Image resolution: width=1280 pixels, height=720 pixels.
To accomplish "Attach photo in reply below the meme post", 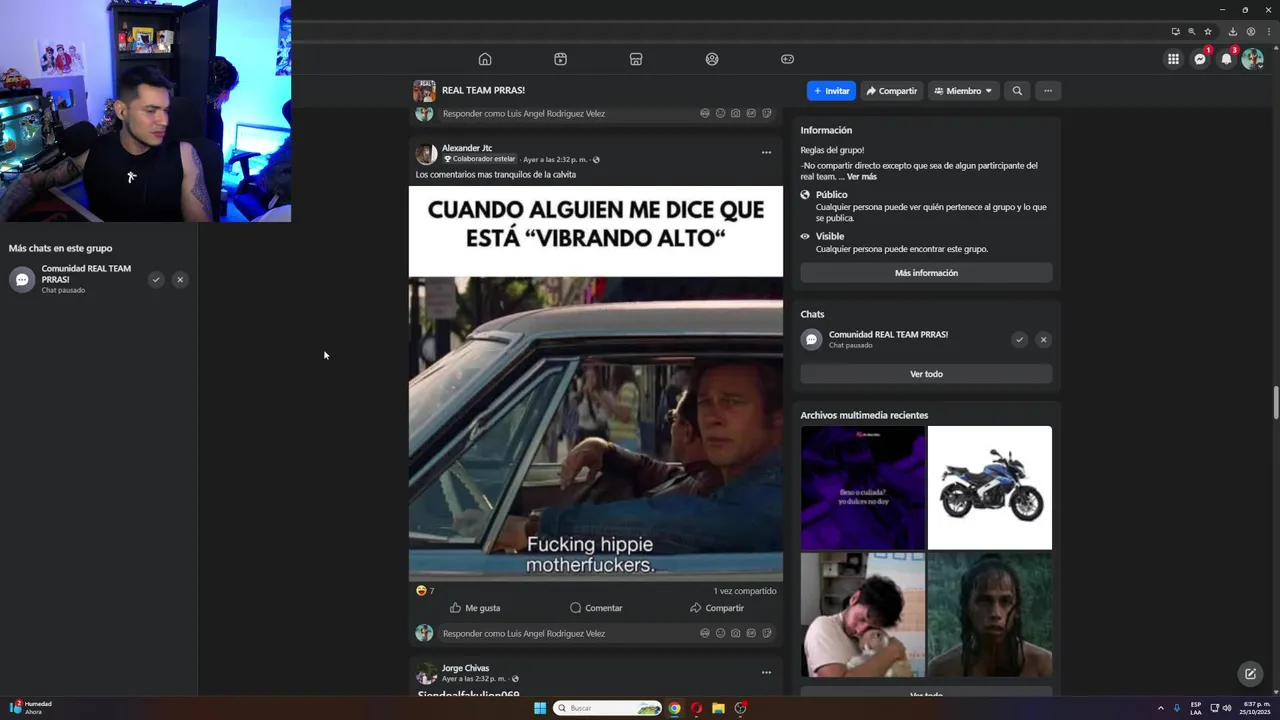I will click(736, 633).
